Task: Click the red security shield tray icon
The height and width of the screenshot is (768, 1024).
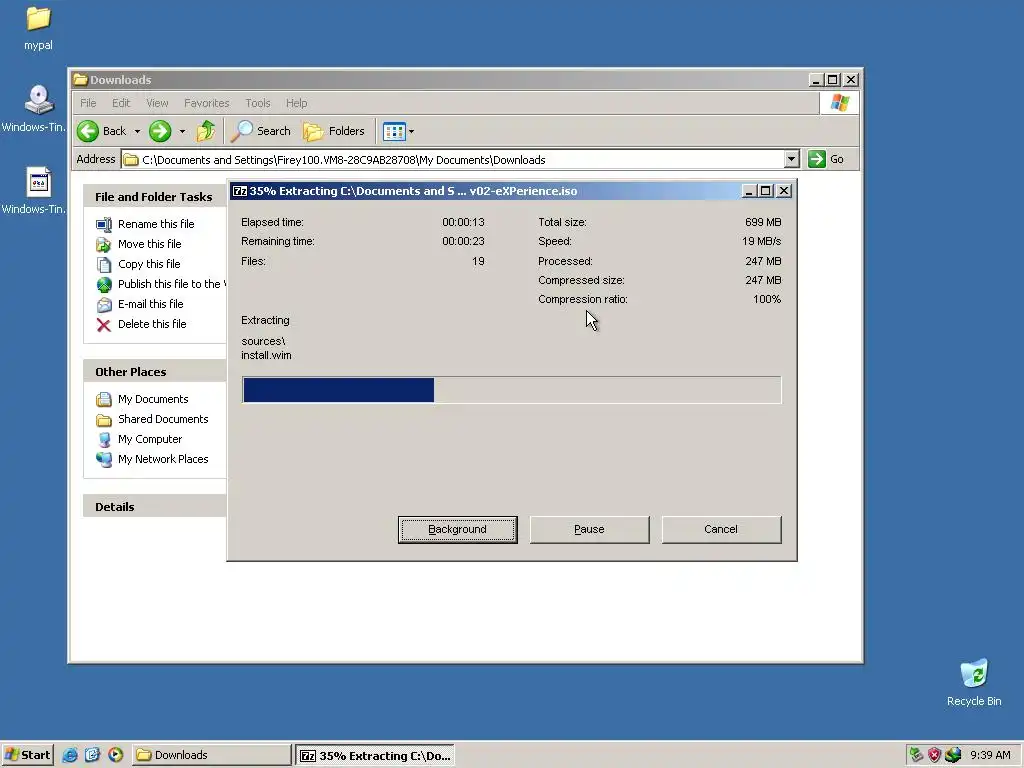Action: tap(935, 755)
